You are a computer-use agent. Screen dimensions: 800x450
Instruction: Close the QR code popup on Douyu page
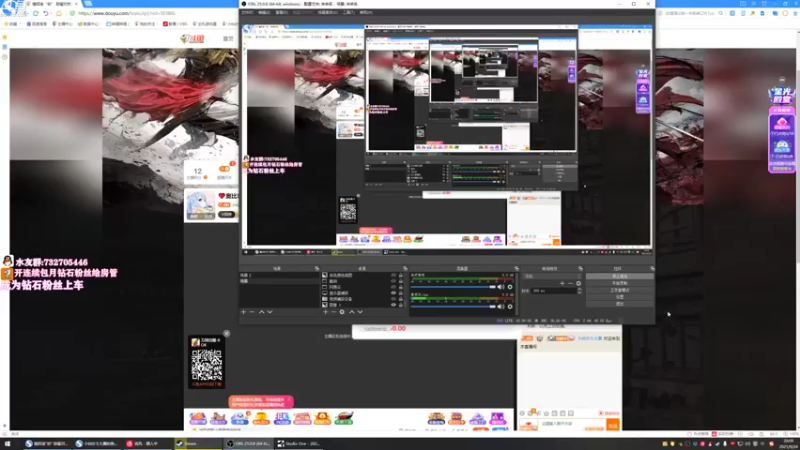coord(227,333)
